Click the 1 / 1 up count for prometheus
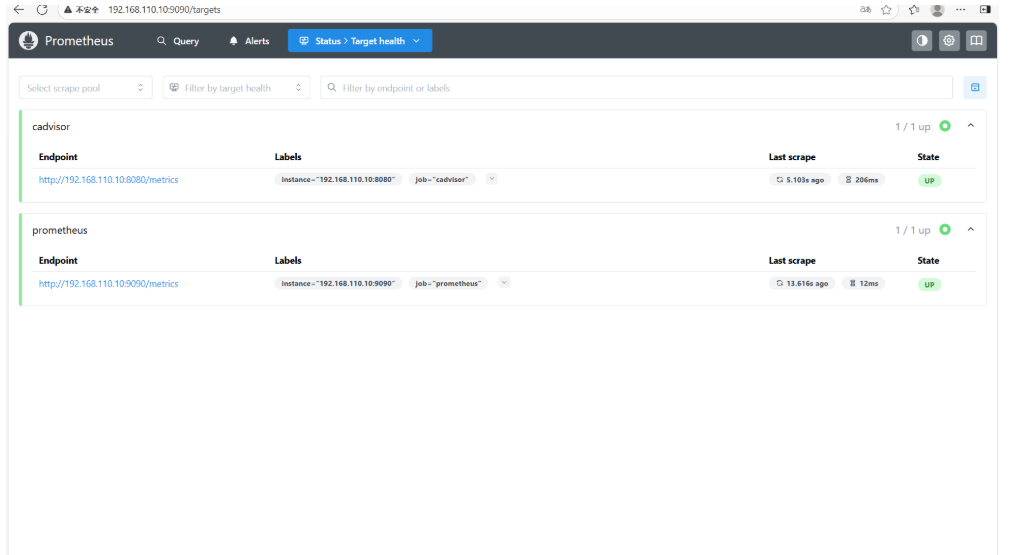This screenshot has height=555, width=1016. (x=912, y=230)
